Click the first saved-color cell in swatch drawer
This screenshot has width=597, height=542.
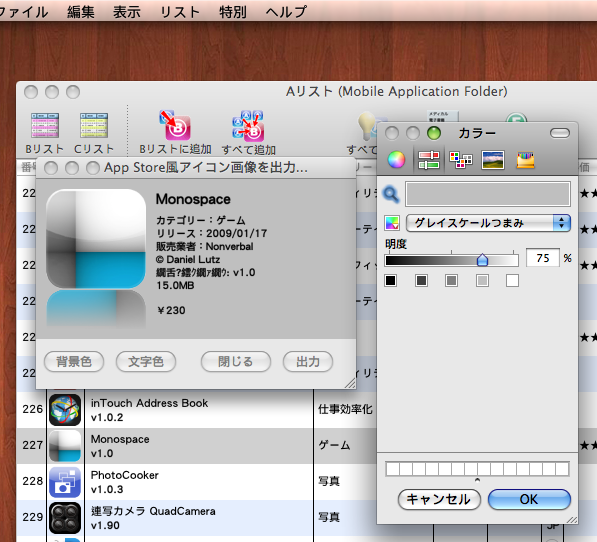[393, 469]
